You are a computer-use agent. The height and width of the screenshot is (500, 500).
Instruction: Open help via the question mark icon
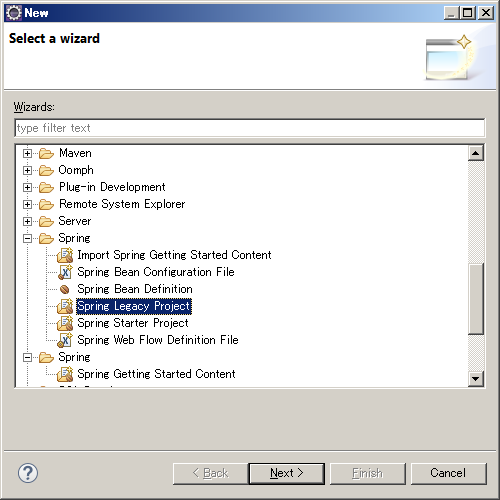pos(28,473)
